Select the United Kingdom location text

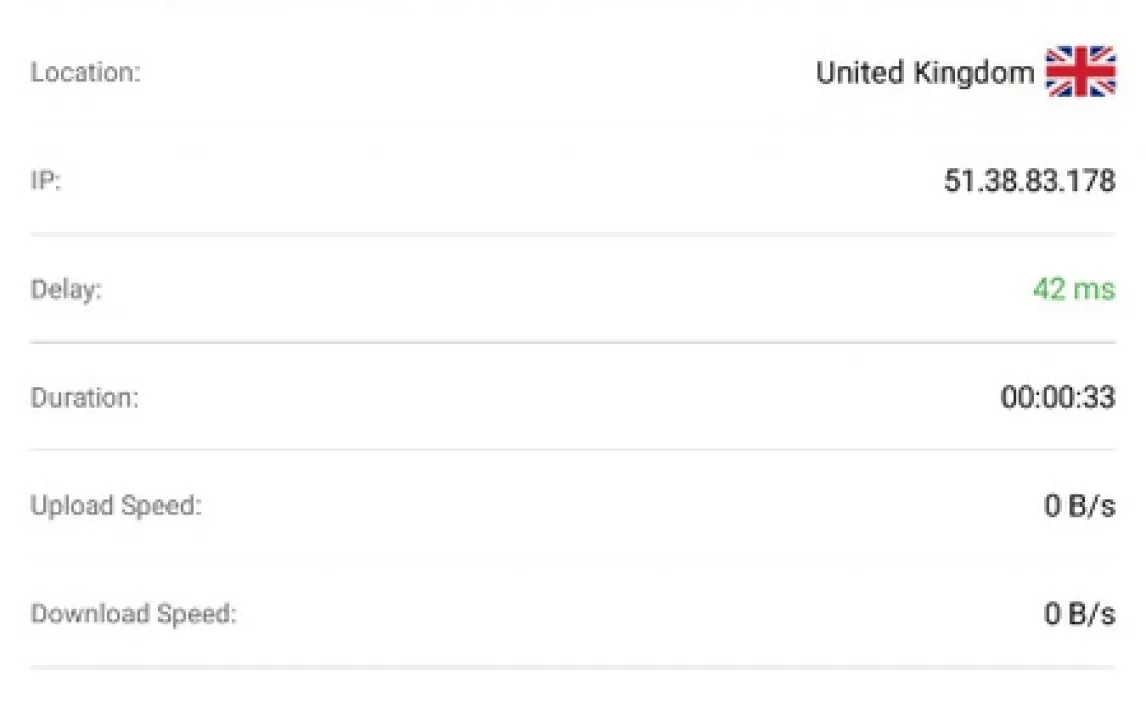(925, 73)
